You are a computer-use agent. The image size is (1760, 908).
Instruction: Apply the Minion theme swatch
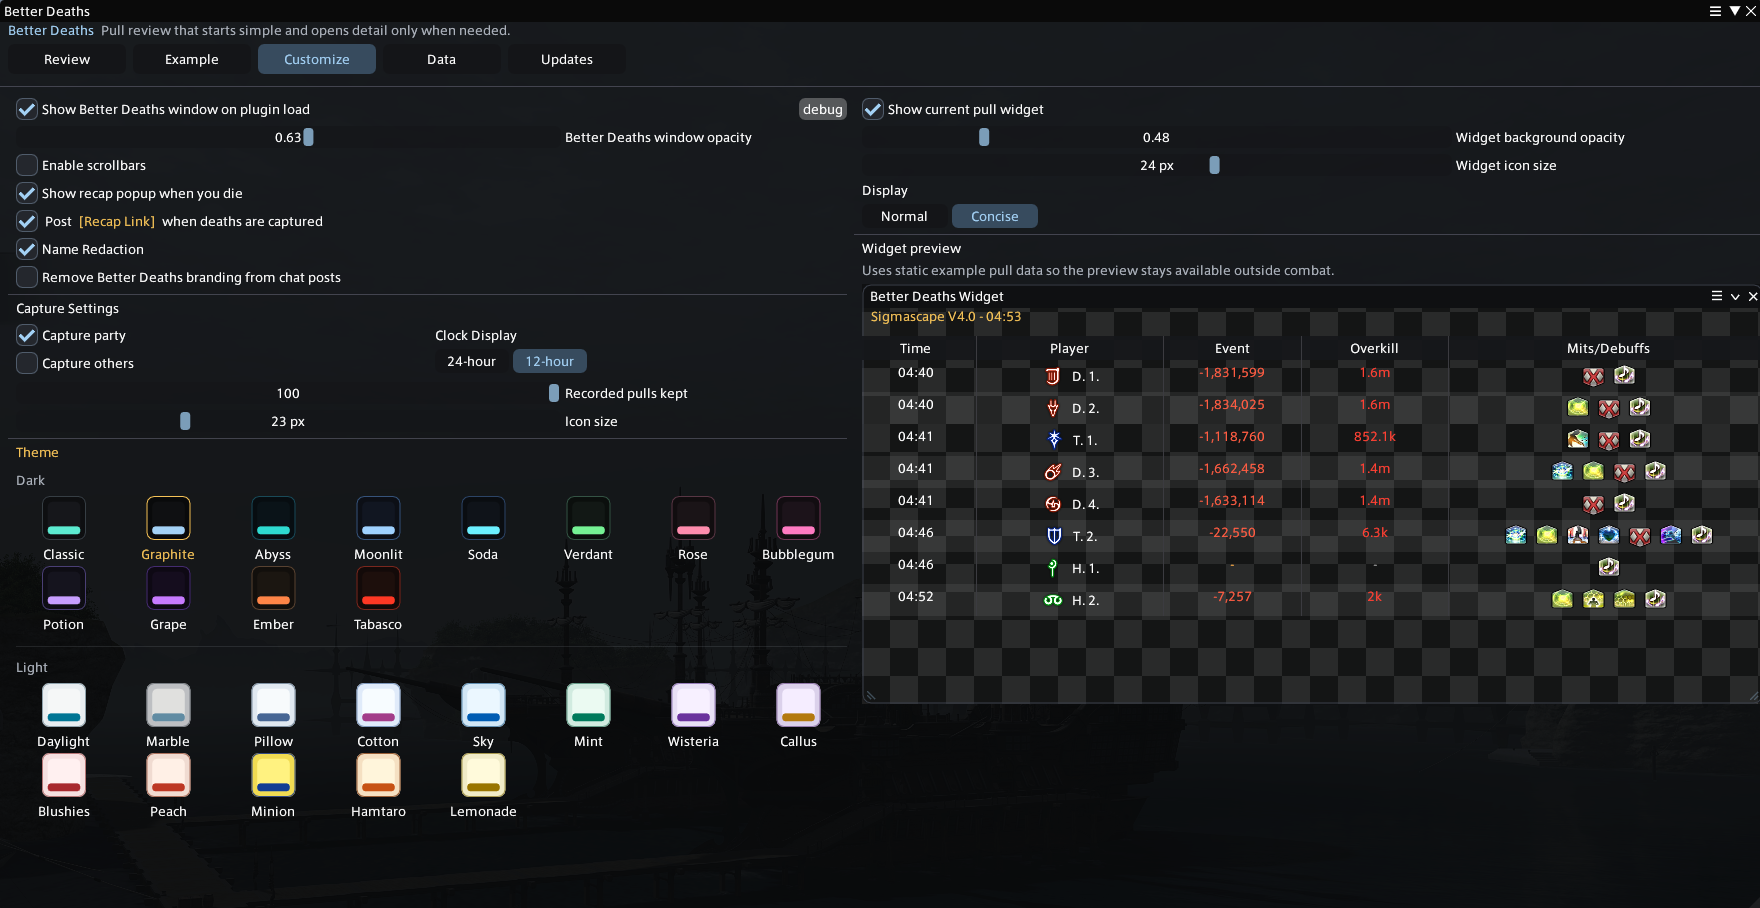tap(273, 775)
